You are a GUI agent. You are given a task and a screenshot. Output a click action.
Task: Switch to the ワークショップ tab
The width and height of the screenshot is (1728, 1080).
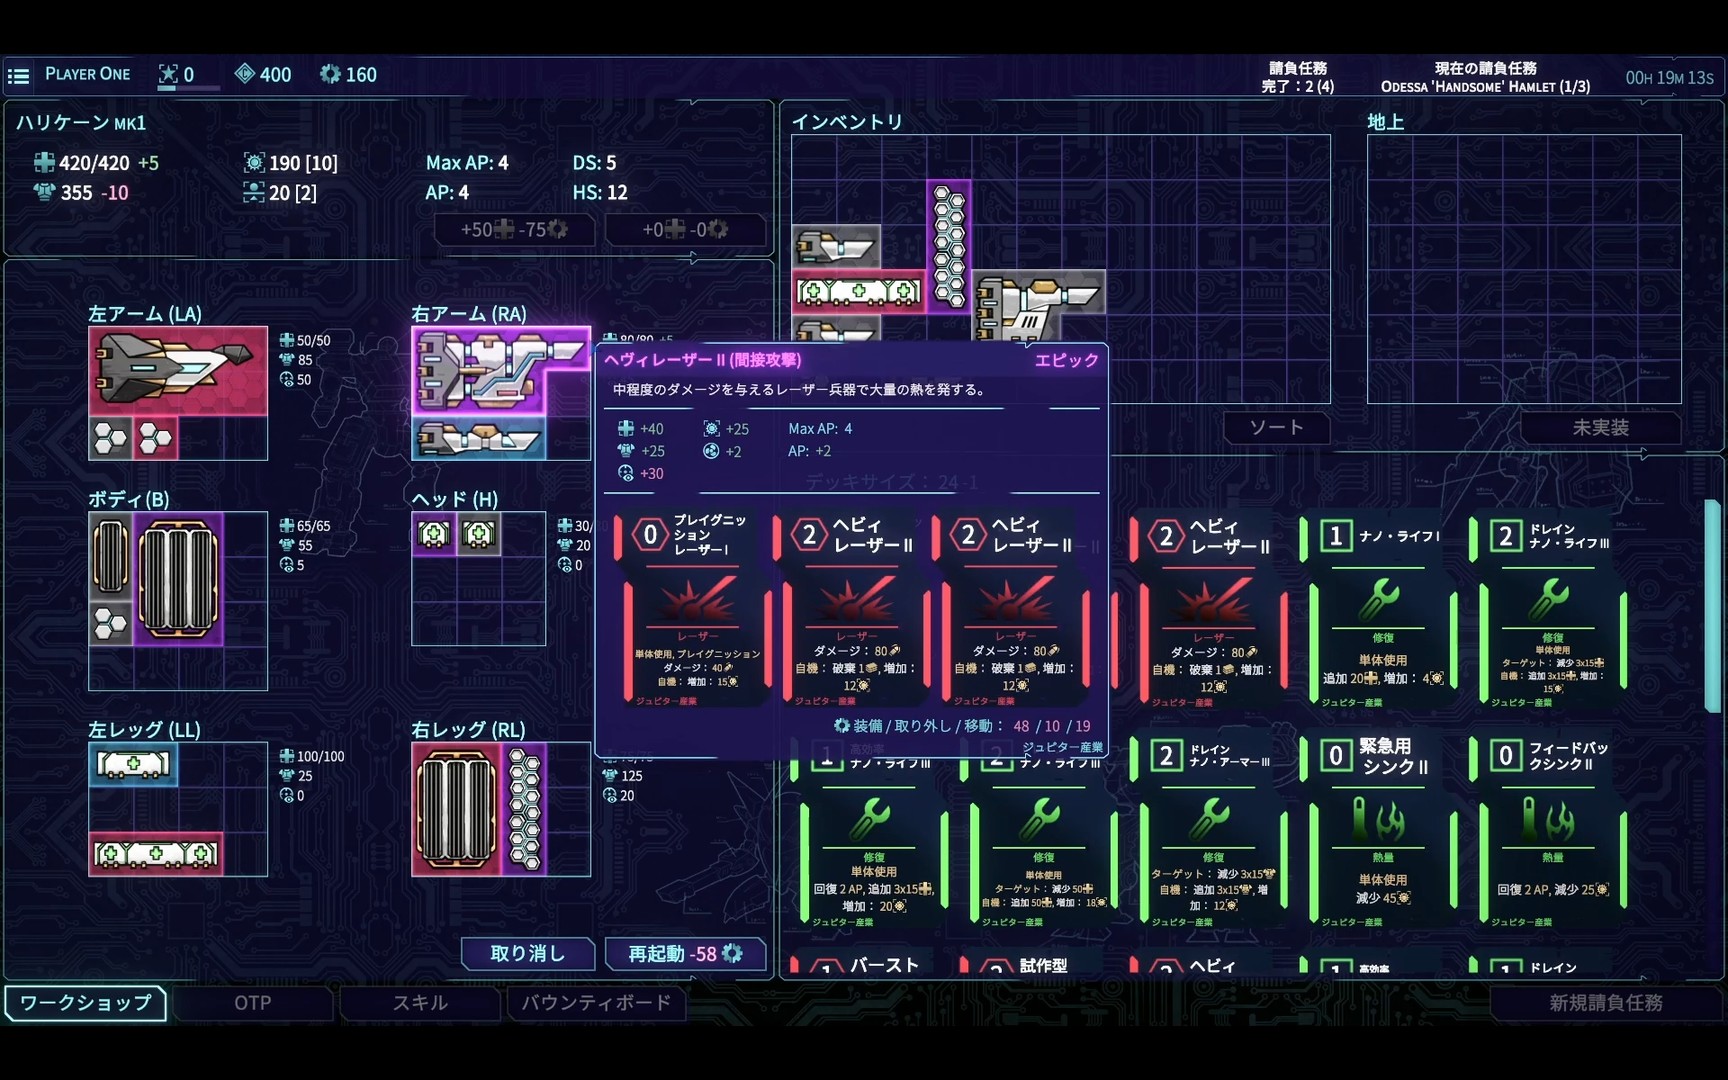tap(85, 1003)
